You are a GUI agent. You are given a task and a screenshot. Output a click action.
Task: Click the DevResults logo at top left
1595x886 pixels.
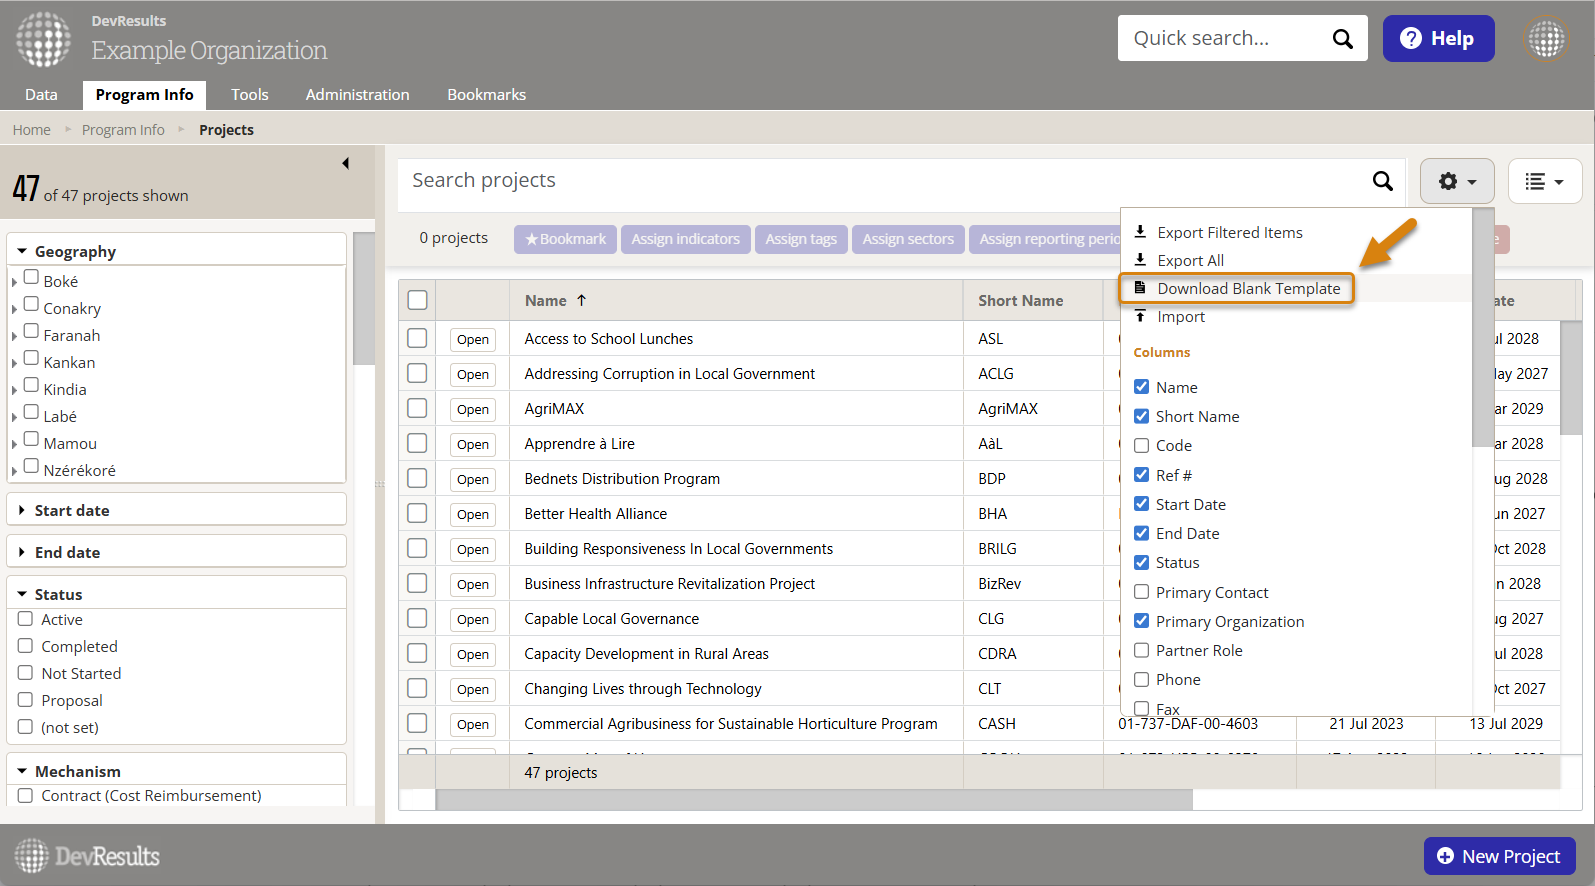pyautogui.click(x=44, y=40)
